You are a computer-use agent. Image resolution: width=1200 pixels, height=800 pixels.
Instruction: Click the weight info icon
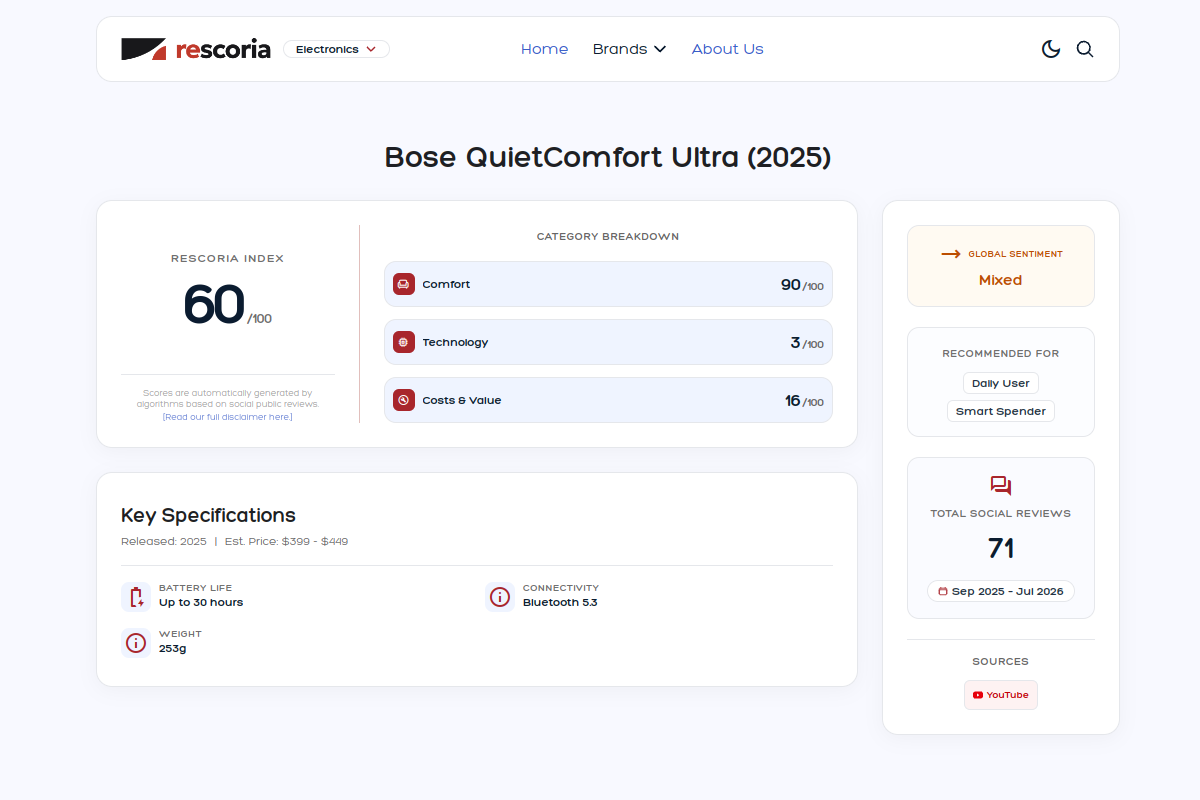click(x=136, y=643)
